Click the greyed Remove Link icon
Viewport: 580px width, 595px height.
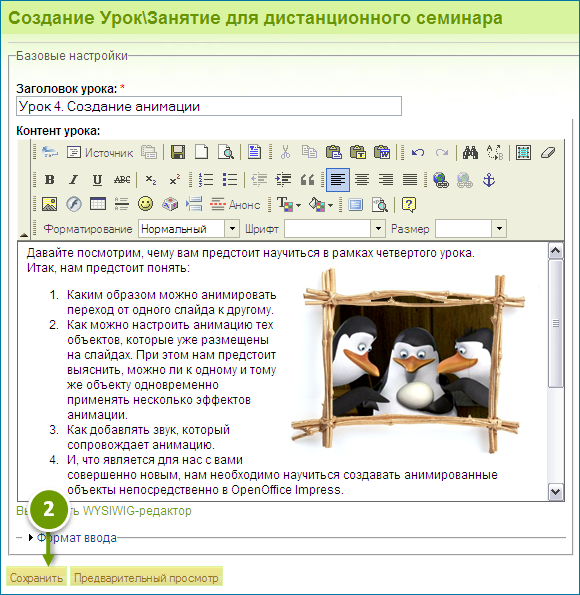[465, 180]
